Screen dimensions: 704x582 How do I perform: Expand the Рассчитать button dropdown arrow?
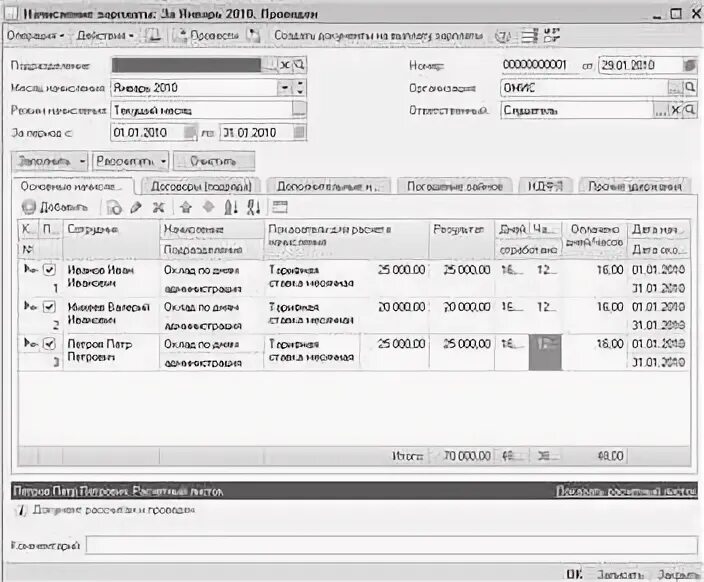[x=163, y=161]
